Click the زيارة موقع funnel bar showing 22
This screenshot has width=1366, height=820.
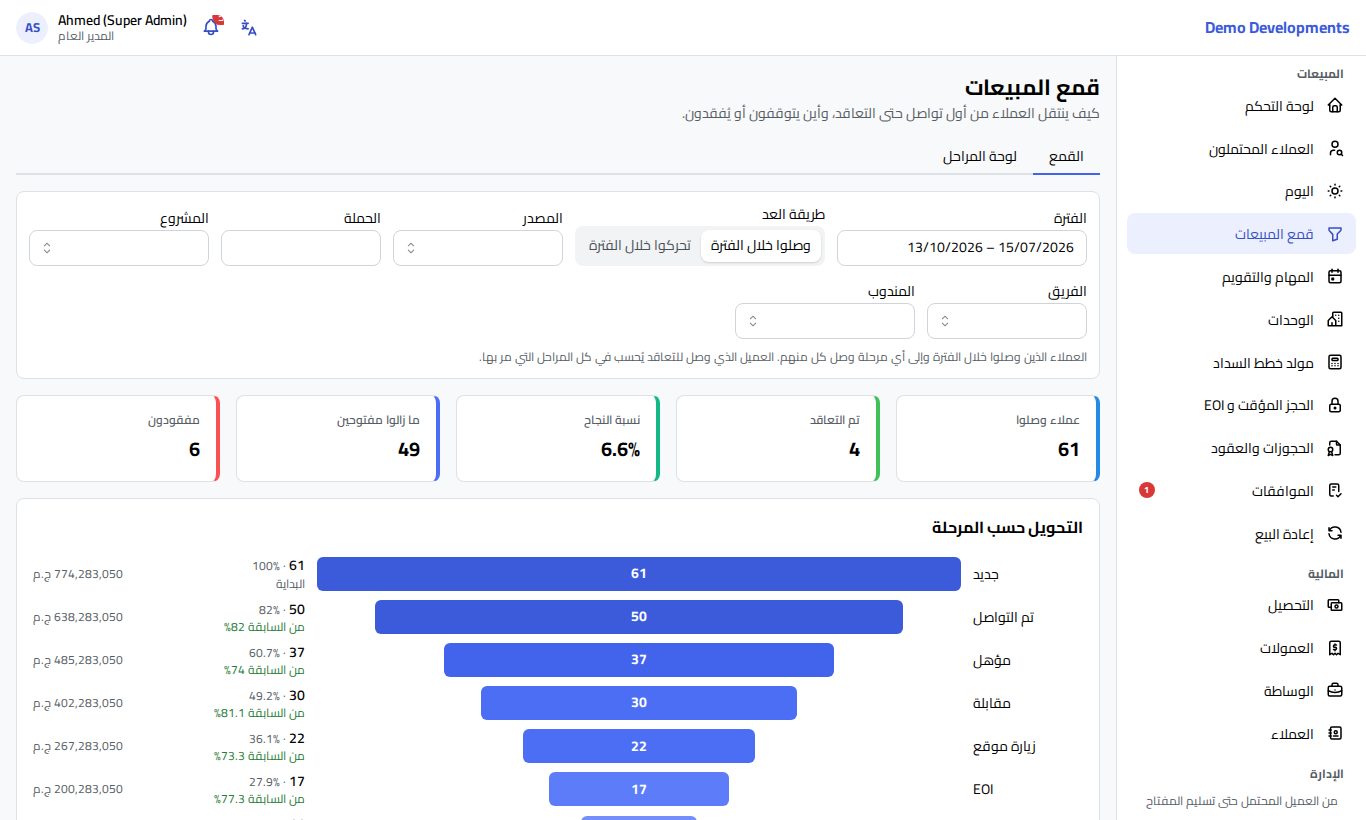(639, 746)
